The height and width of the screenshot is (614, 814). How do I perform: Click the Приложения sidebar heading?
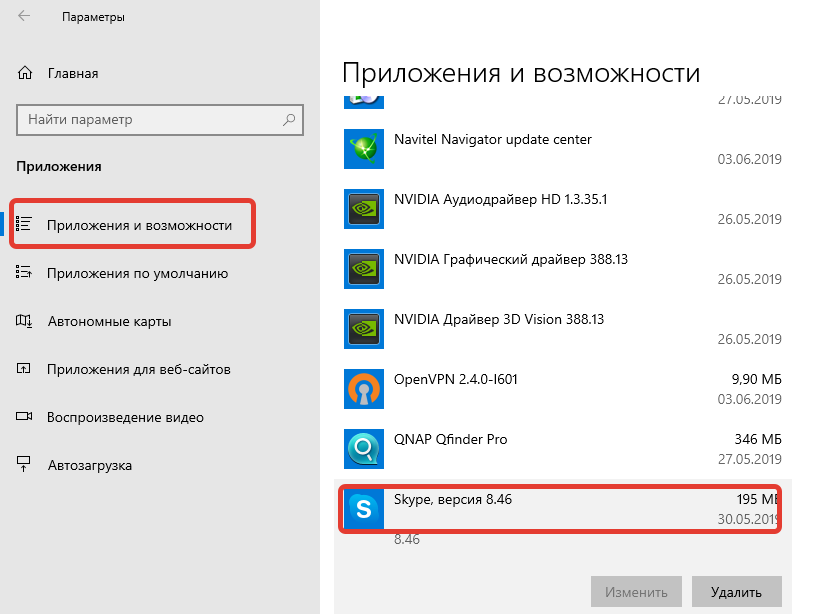click(x=59, y=167)
